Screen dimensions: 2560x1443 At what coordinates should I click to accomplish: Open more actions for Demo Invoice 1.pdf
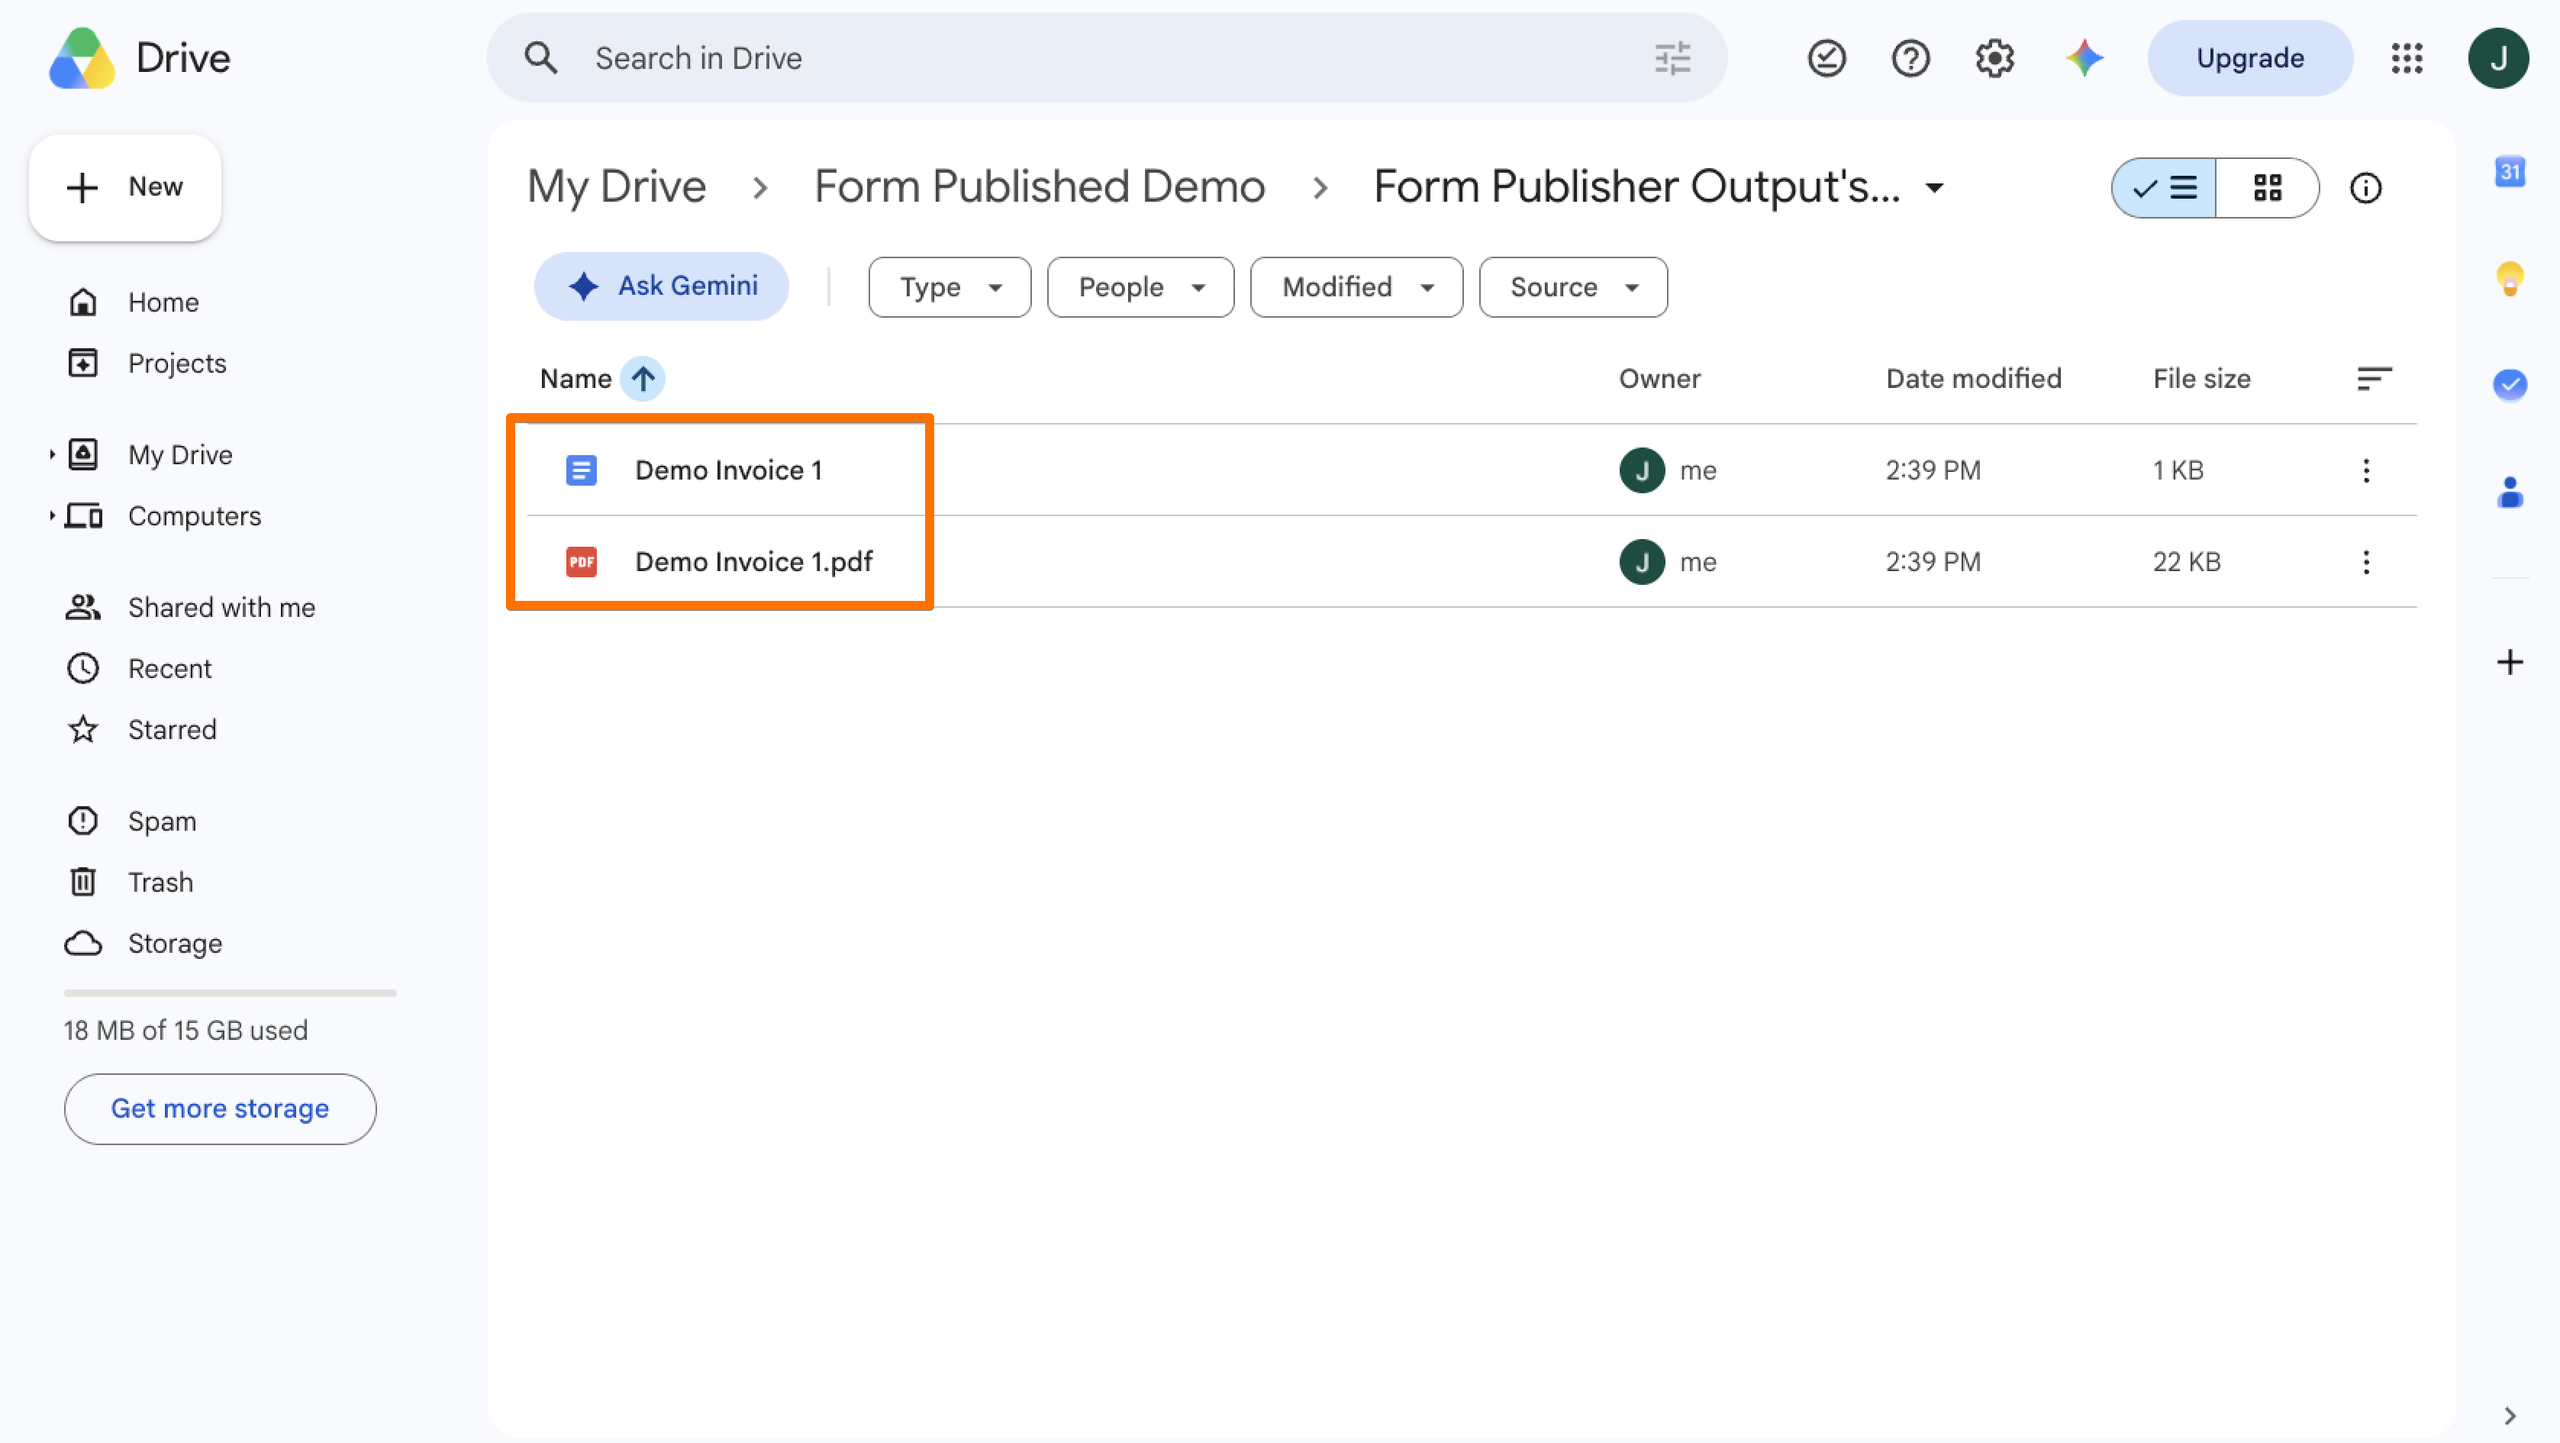click(2365, 562)
